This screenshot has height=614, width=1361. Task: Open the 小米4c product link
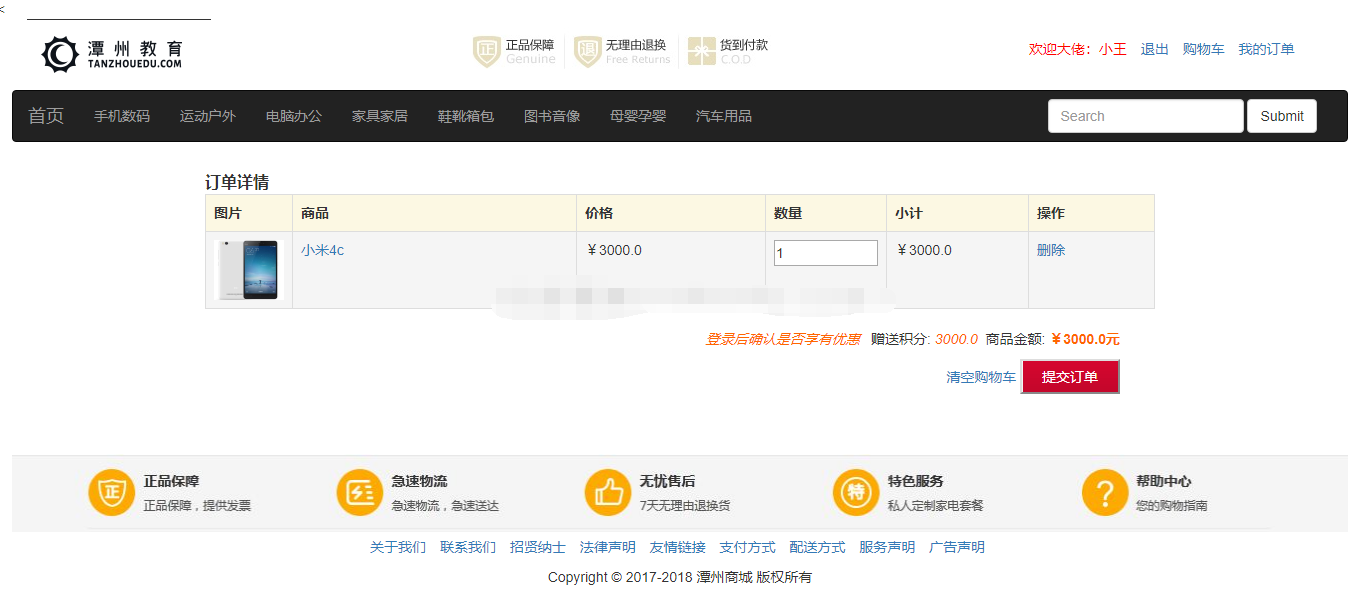pyautogui.click(x=322, y=250)
